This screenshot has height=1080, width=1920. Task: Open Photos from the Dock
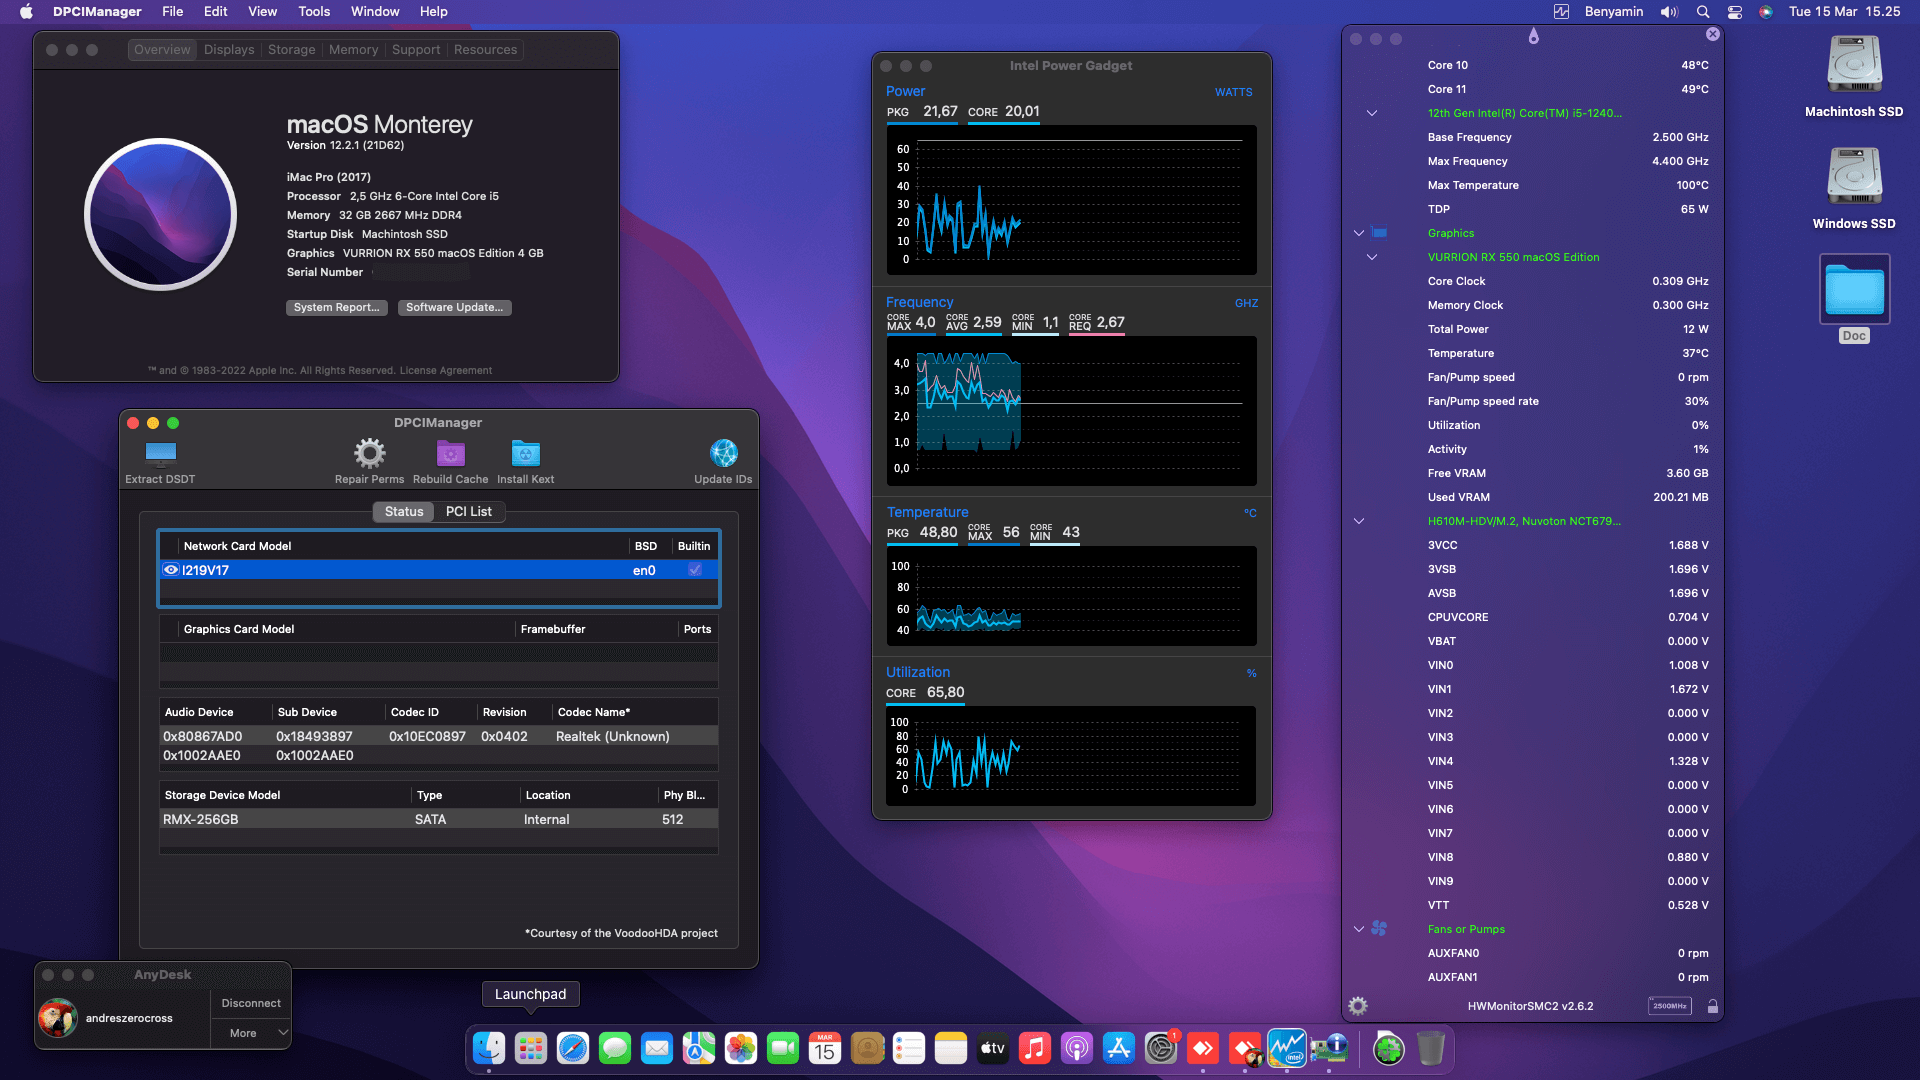pos(741,1048)
